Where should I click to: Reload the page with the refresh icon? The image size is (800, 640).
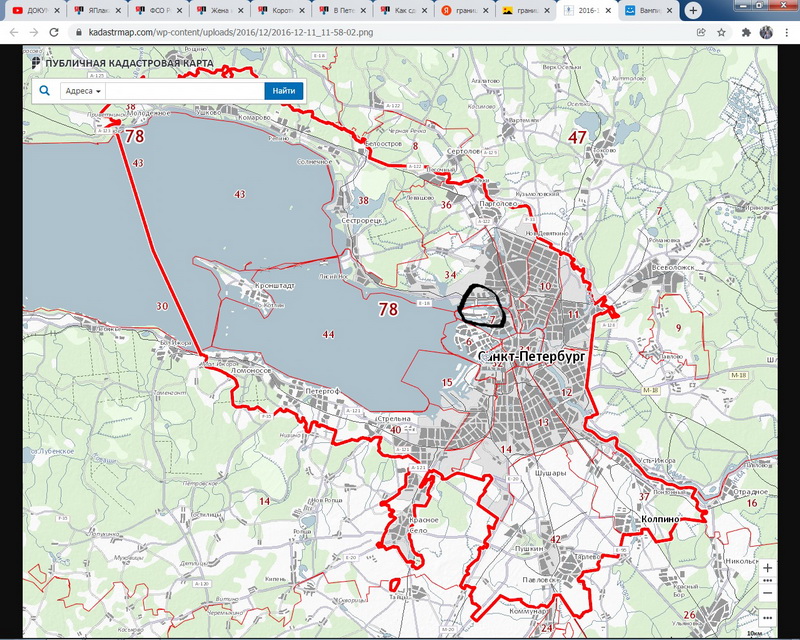[54, 32]
